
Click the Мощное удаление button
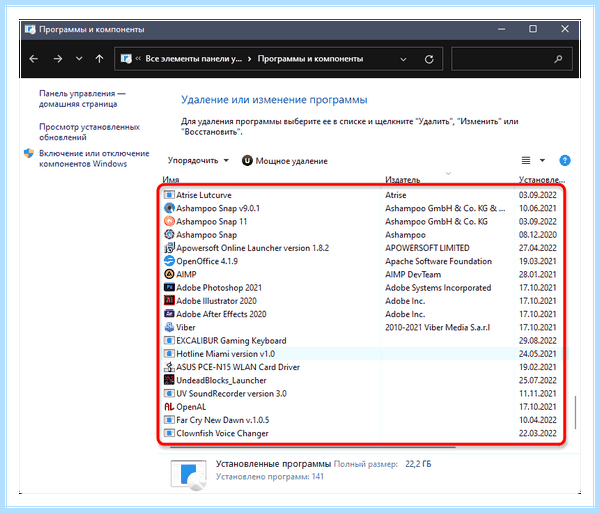pos(285,161)
